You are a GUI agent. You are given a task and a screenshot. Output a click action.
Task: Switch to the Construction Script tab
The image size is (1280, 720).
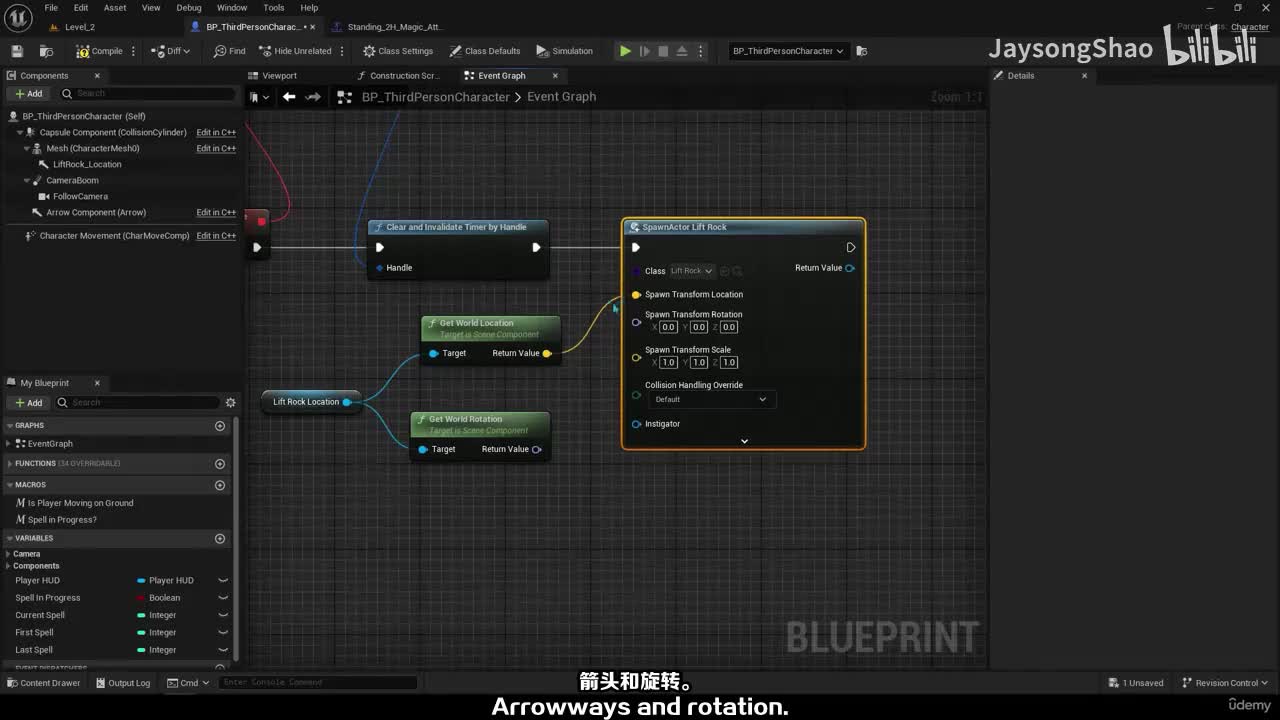[404, 76]
